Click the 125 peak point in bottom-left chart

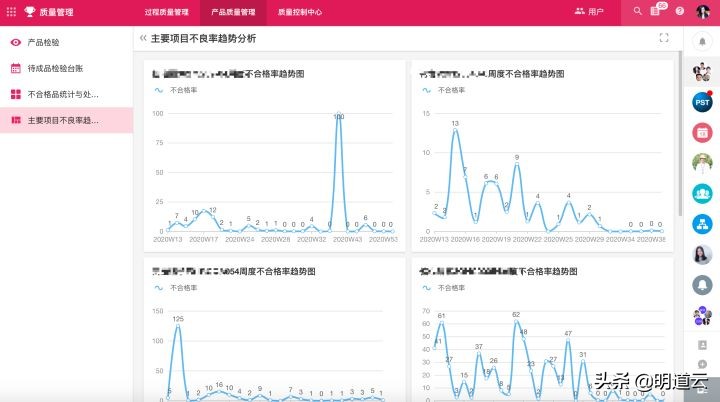click(178, 325)
